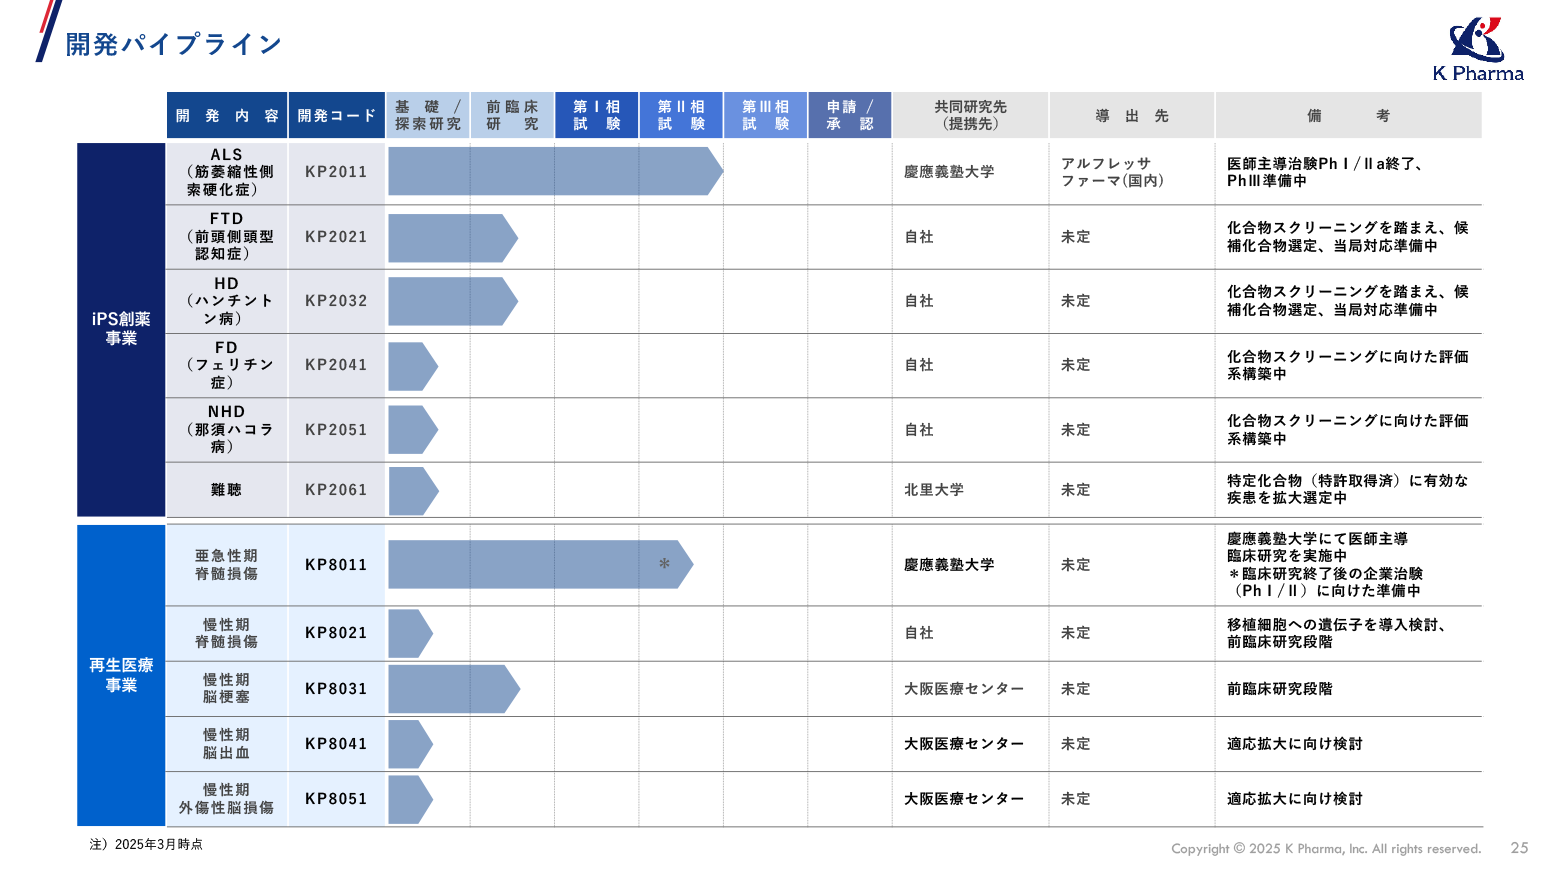Screen dimensions: 1559x877
Task: Click the KP2032 progress arrow bar
Action: pos(453,302)
